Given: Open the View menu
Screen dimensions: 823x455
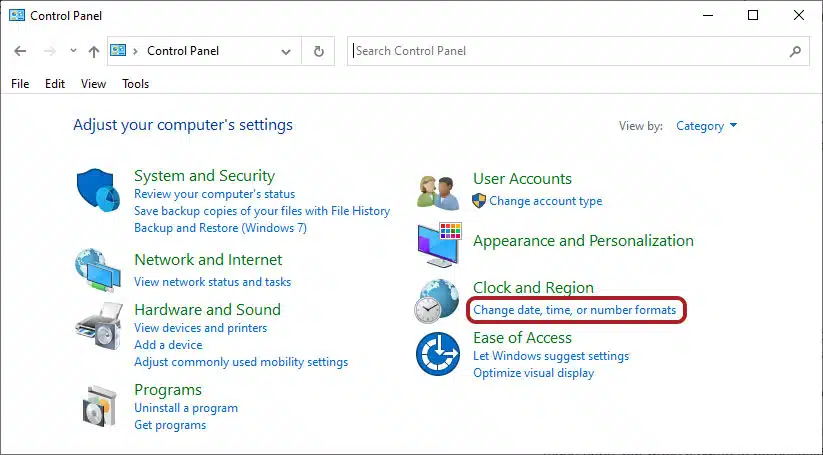Looking at the screenshot, I should click(x=93, y=84).
